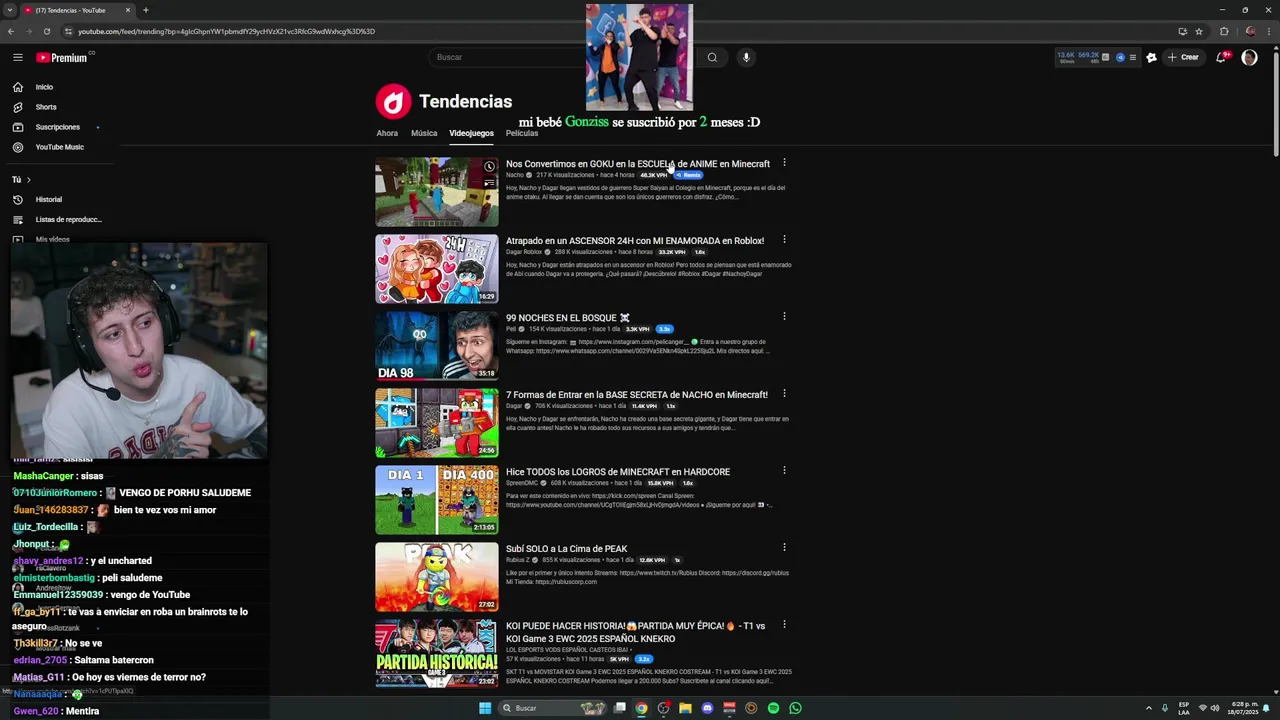The width and height of the screenshot is (1280, 720).
Task: Close the Tendencias - YouTube tab
Action: click(x=128, y=10)
